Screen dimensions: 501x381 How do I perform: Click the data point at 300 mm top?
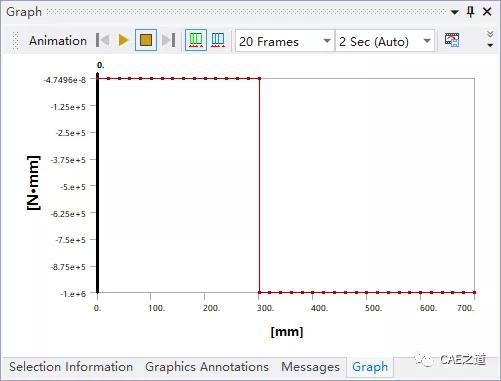[x=259, y=79]
